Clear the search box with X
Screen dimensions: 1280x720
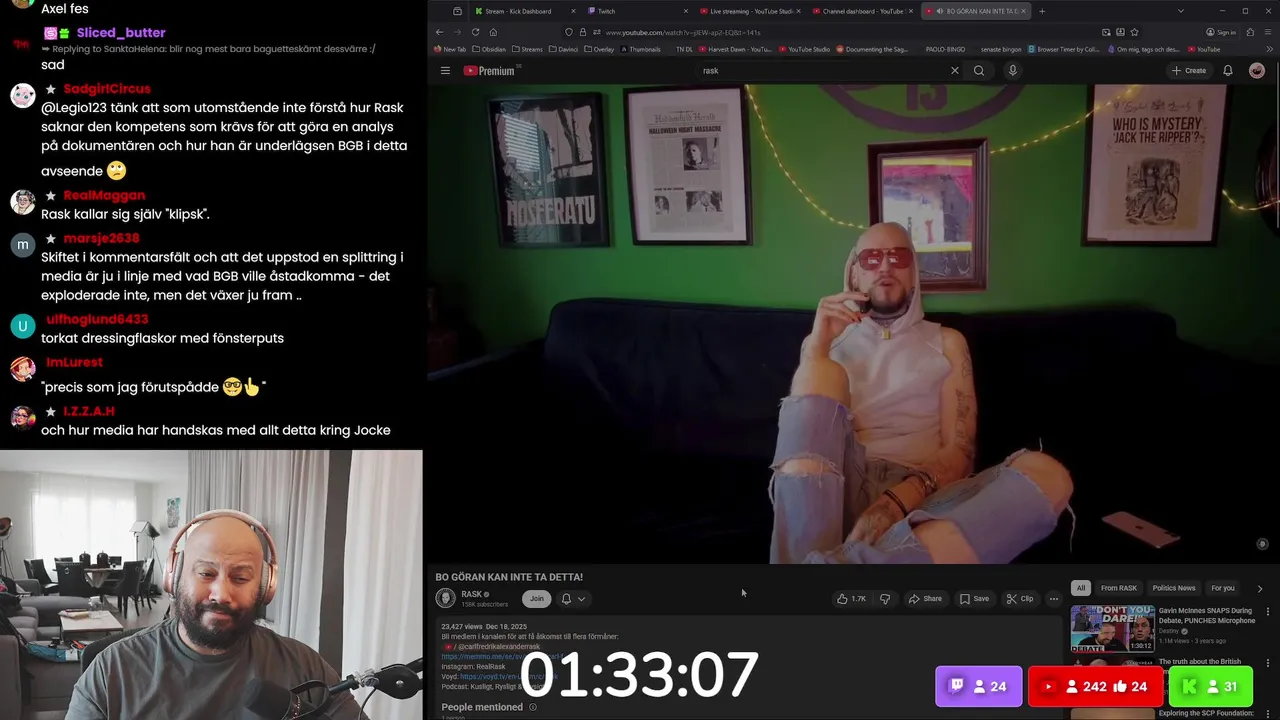coord(954,71)
